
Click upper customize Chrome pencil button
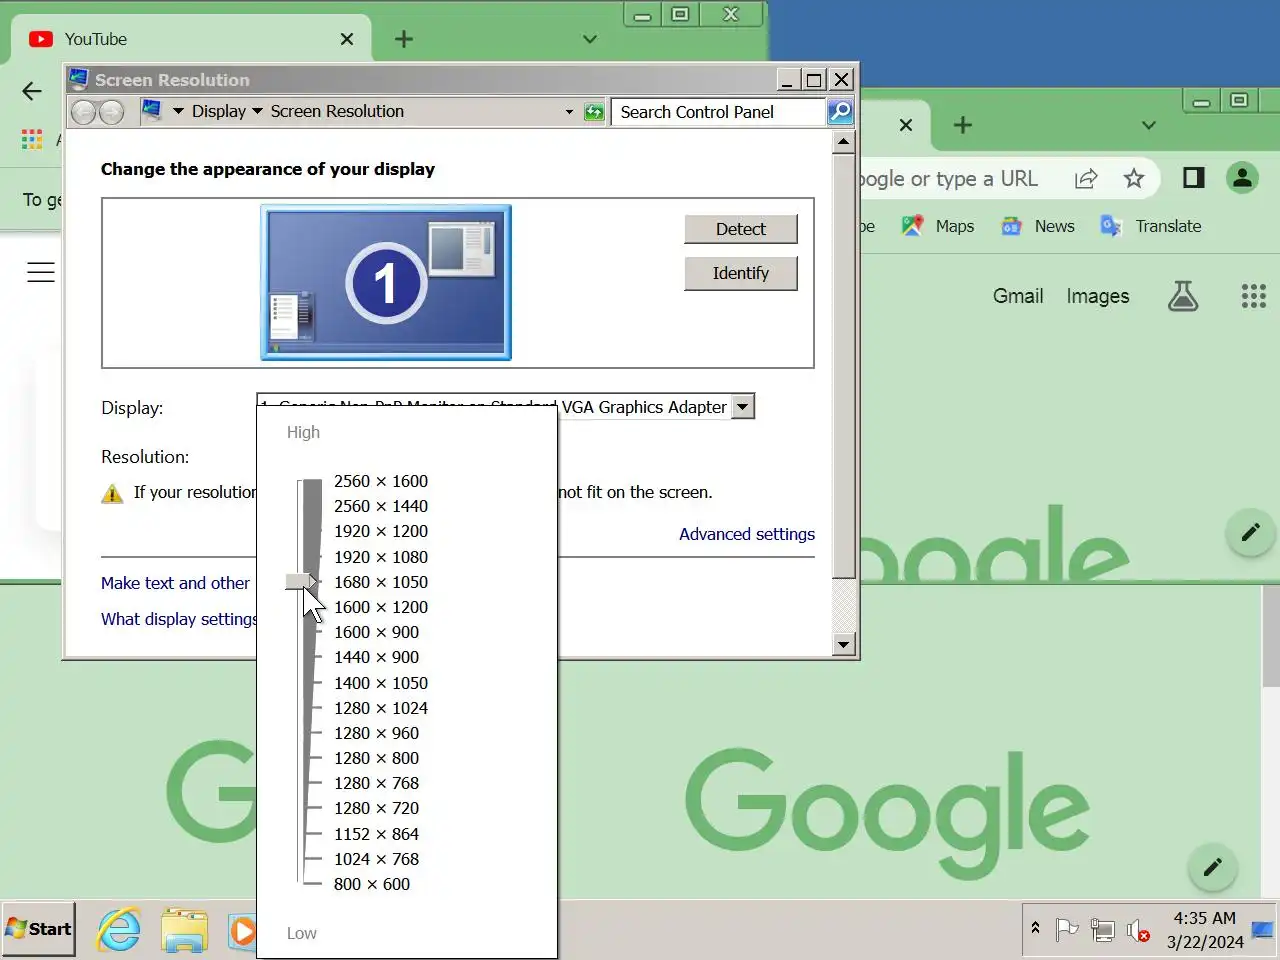(1250, 532)
